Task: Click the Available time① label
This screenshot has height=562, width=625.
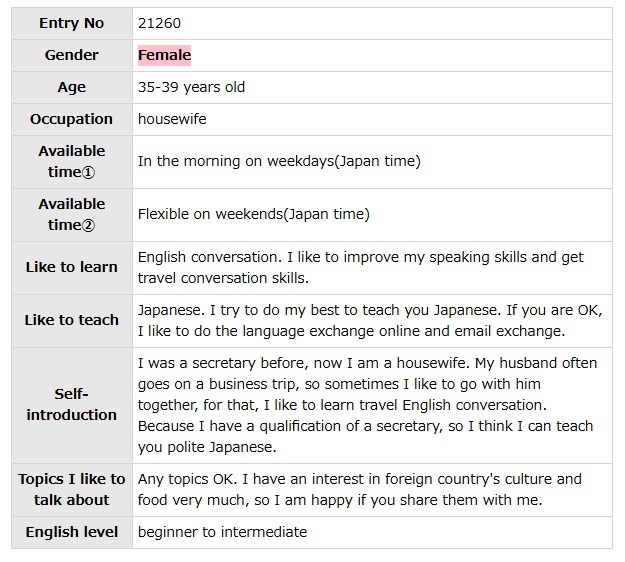Action: 72,161
